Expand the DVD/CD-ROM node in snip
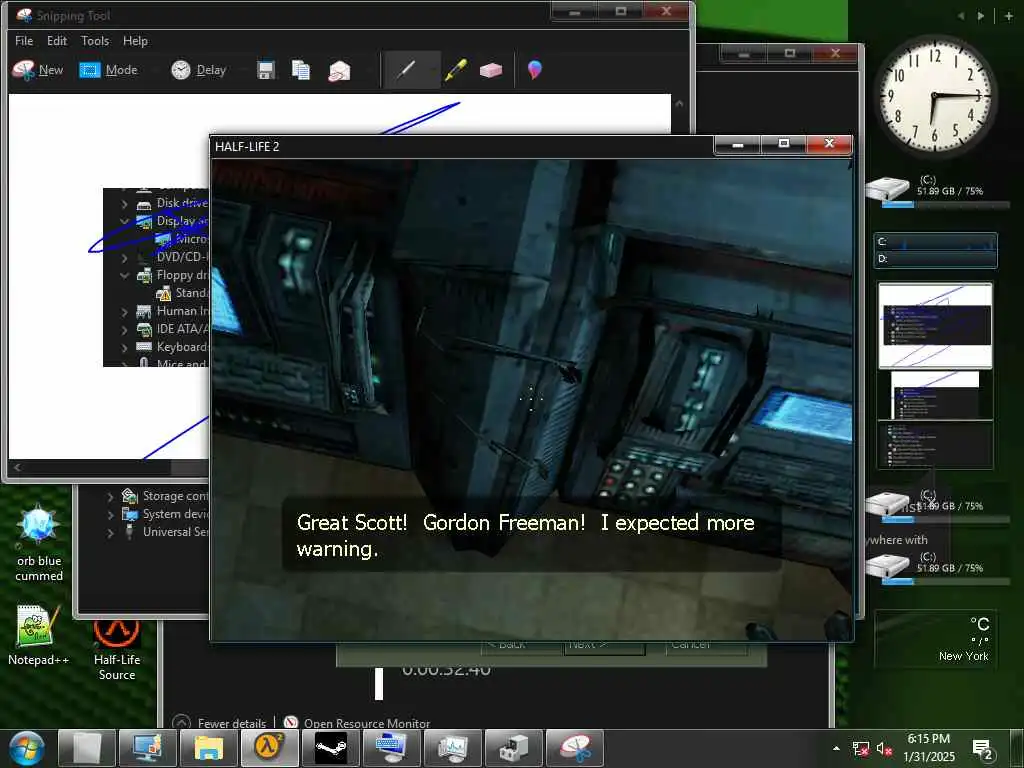This screenshot has width=1024, height=768. click(x=124, y=258)
